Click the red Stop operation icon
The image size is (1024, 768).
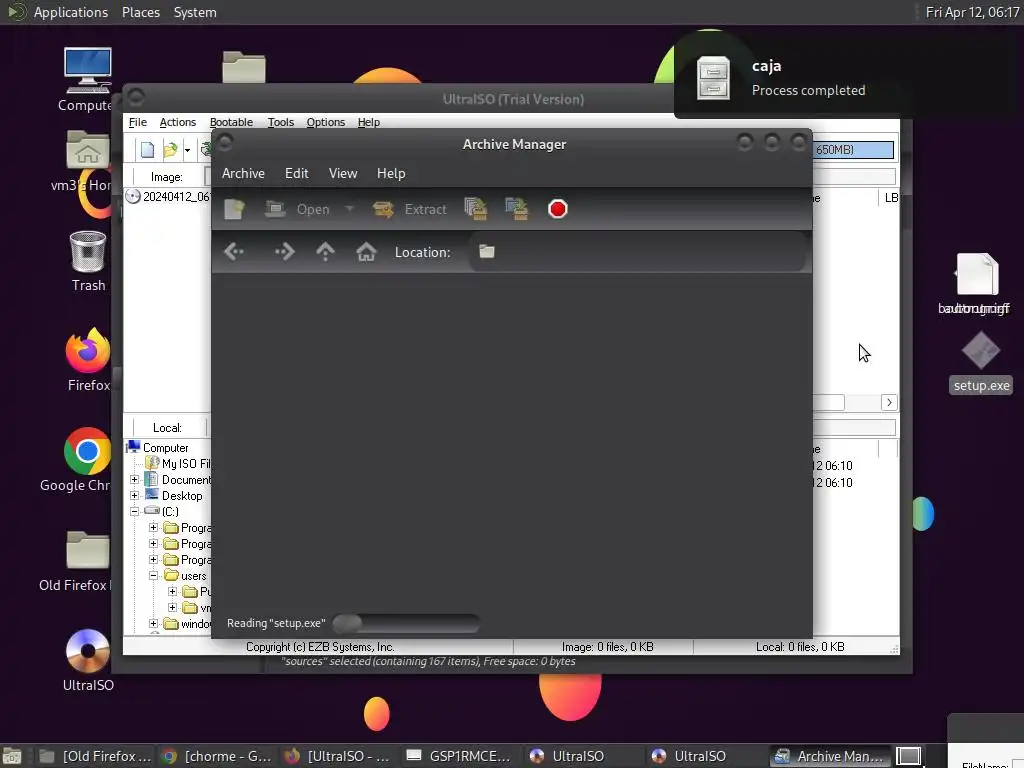tap(558, 209)
